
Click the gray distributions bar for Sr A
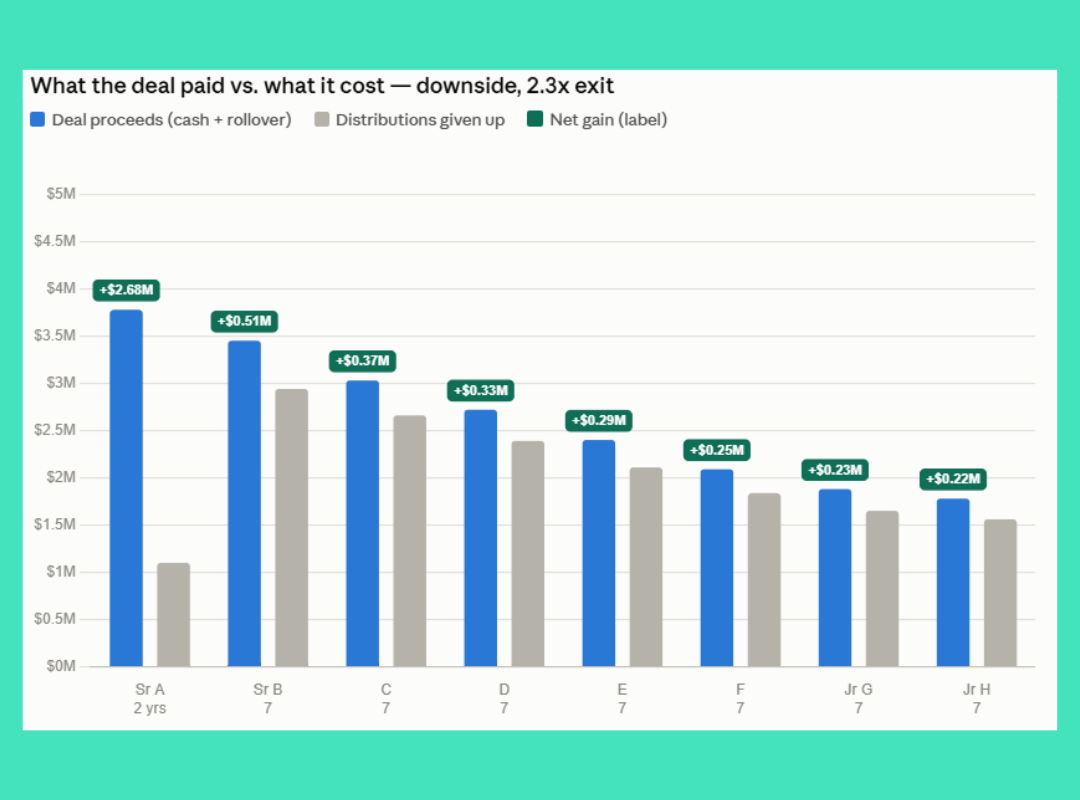[174, 615]
